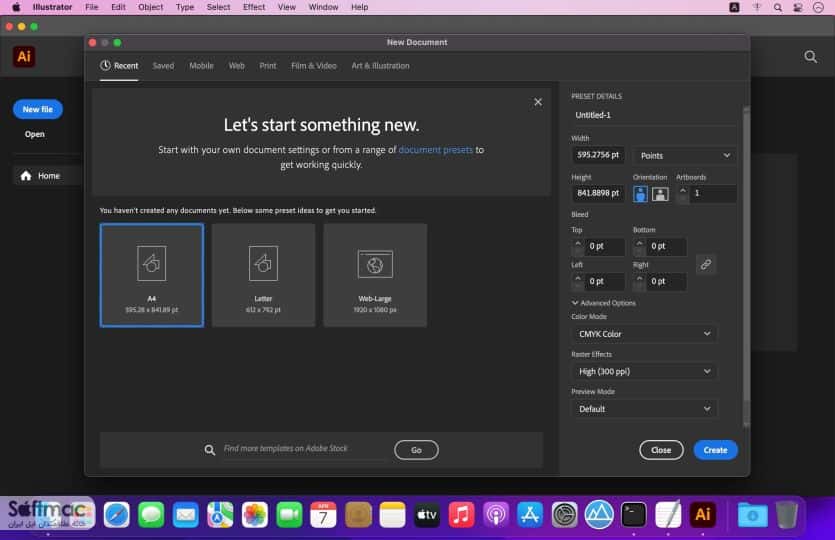Open the Preview Mode Default dropdown
This screenshot has height=540, width=835.
pyautogui.click(x=644, y=409)
